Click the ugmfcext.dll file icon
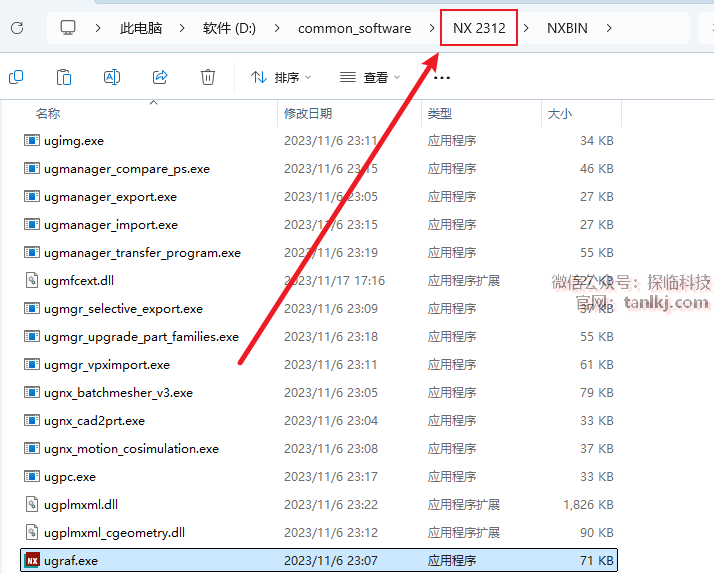 tap(32, 280)
